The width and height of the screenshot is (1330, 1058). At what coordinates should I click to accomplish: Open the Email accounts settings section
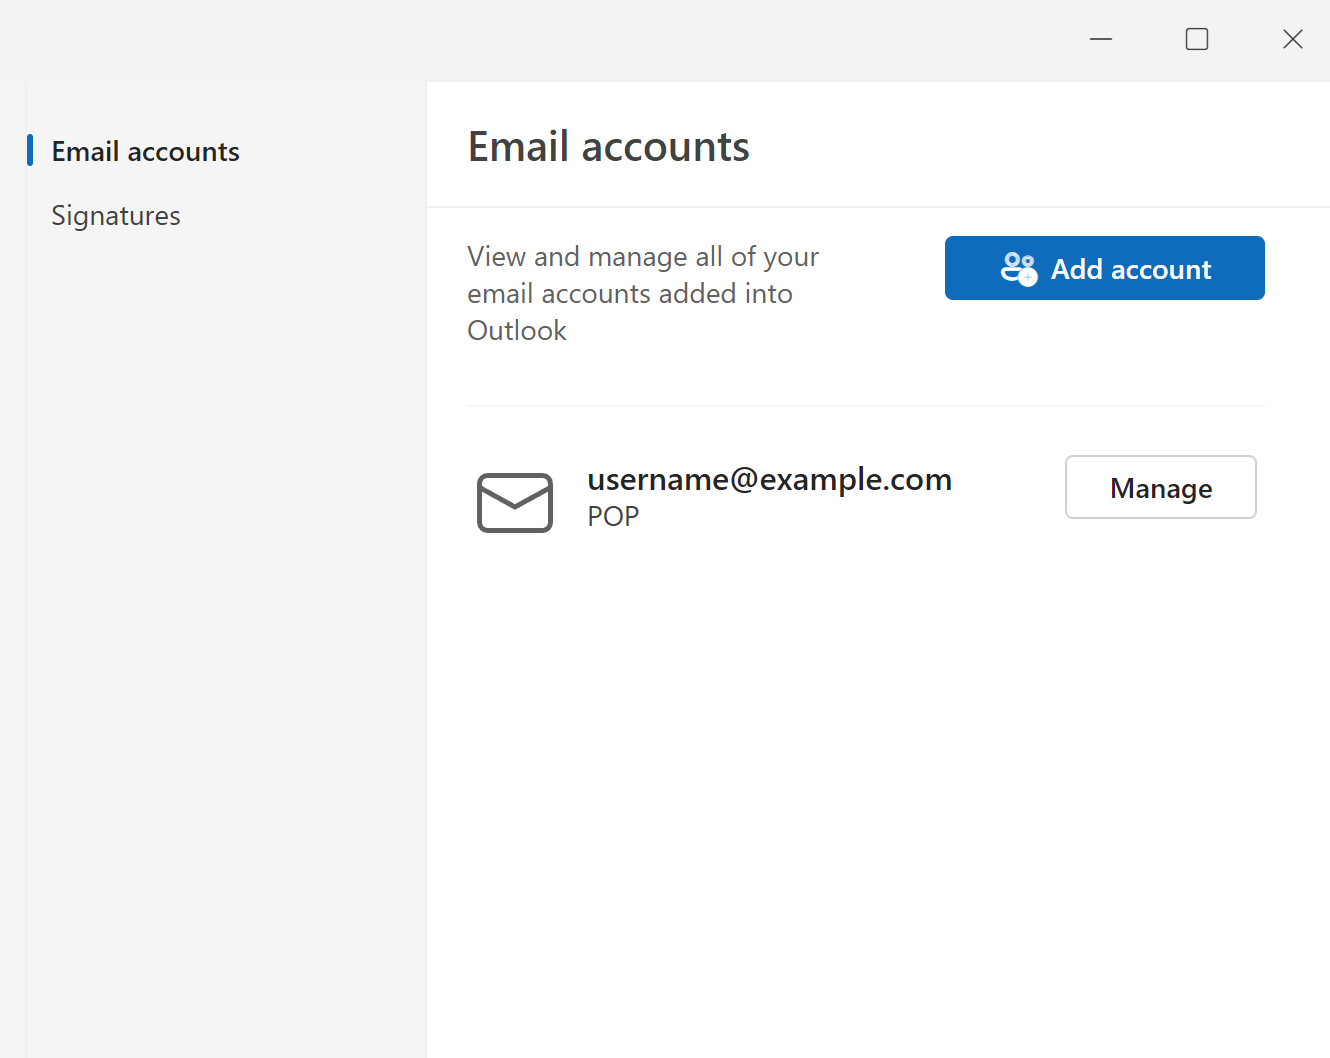coord(145,151)
